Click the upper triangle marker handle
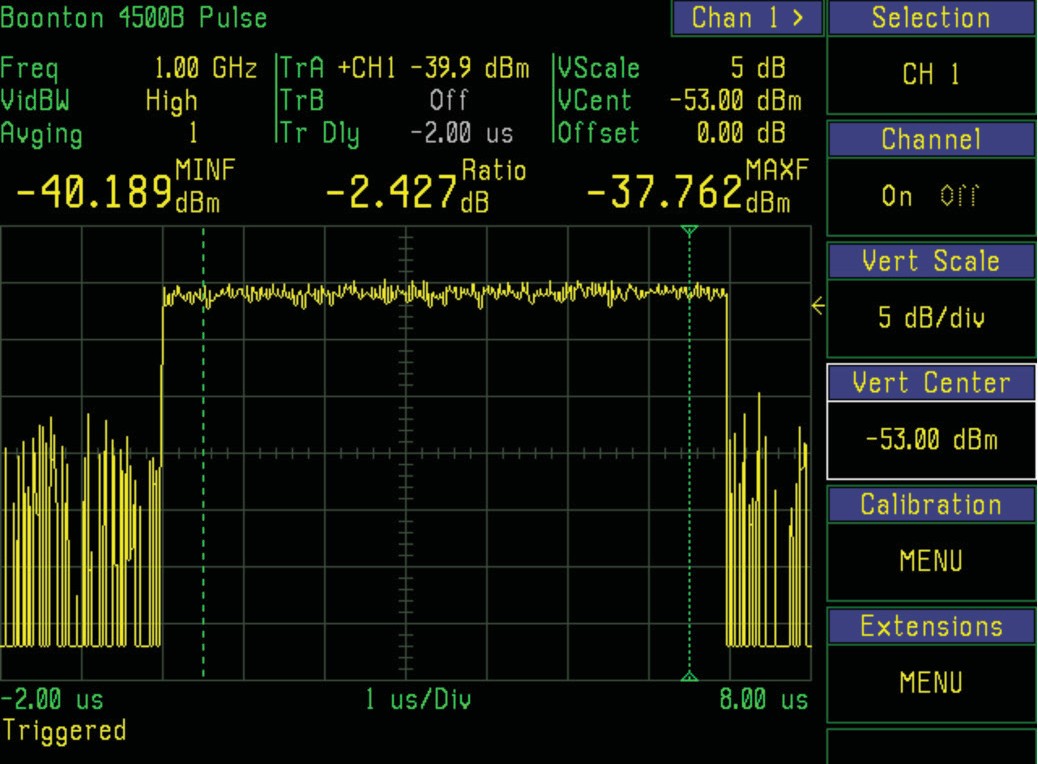The image size is (1038, 764). (x=689, y=230)
